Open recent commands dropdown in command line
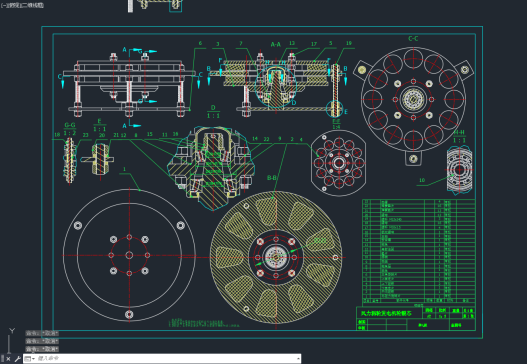This screenshot has width=527, height=364. coord(30,359)
